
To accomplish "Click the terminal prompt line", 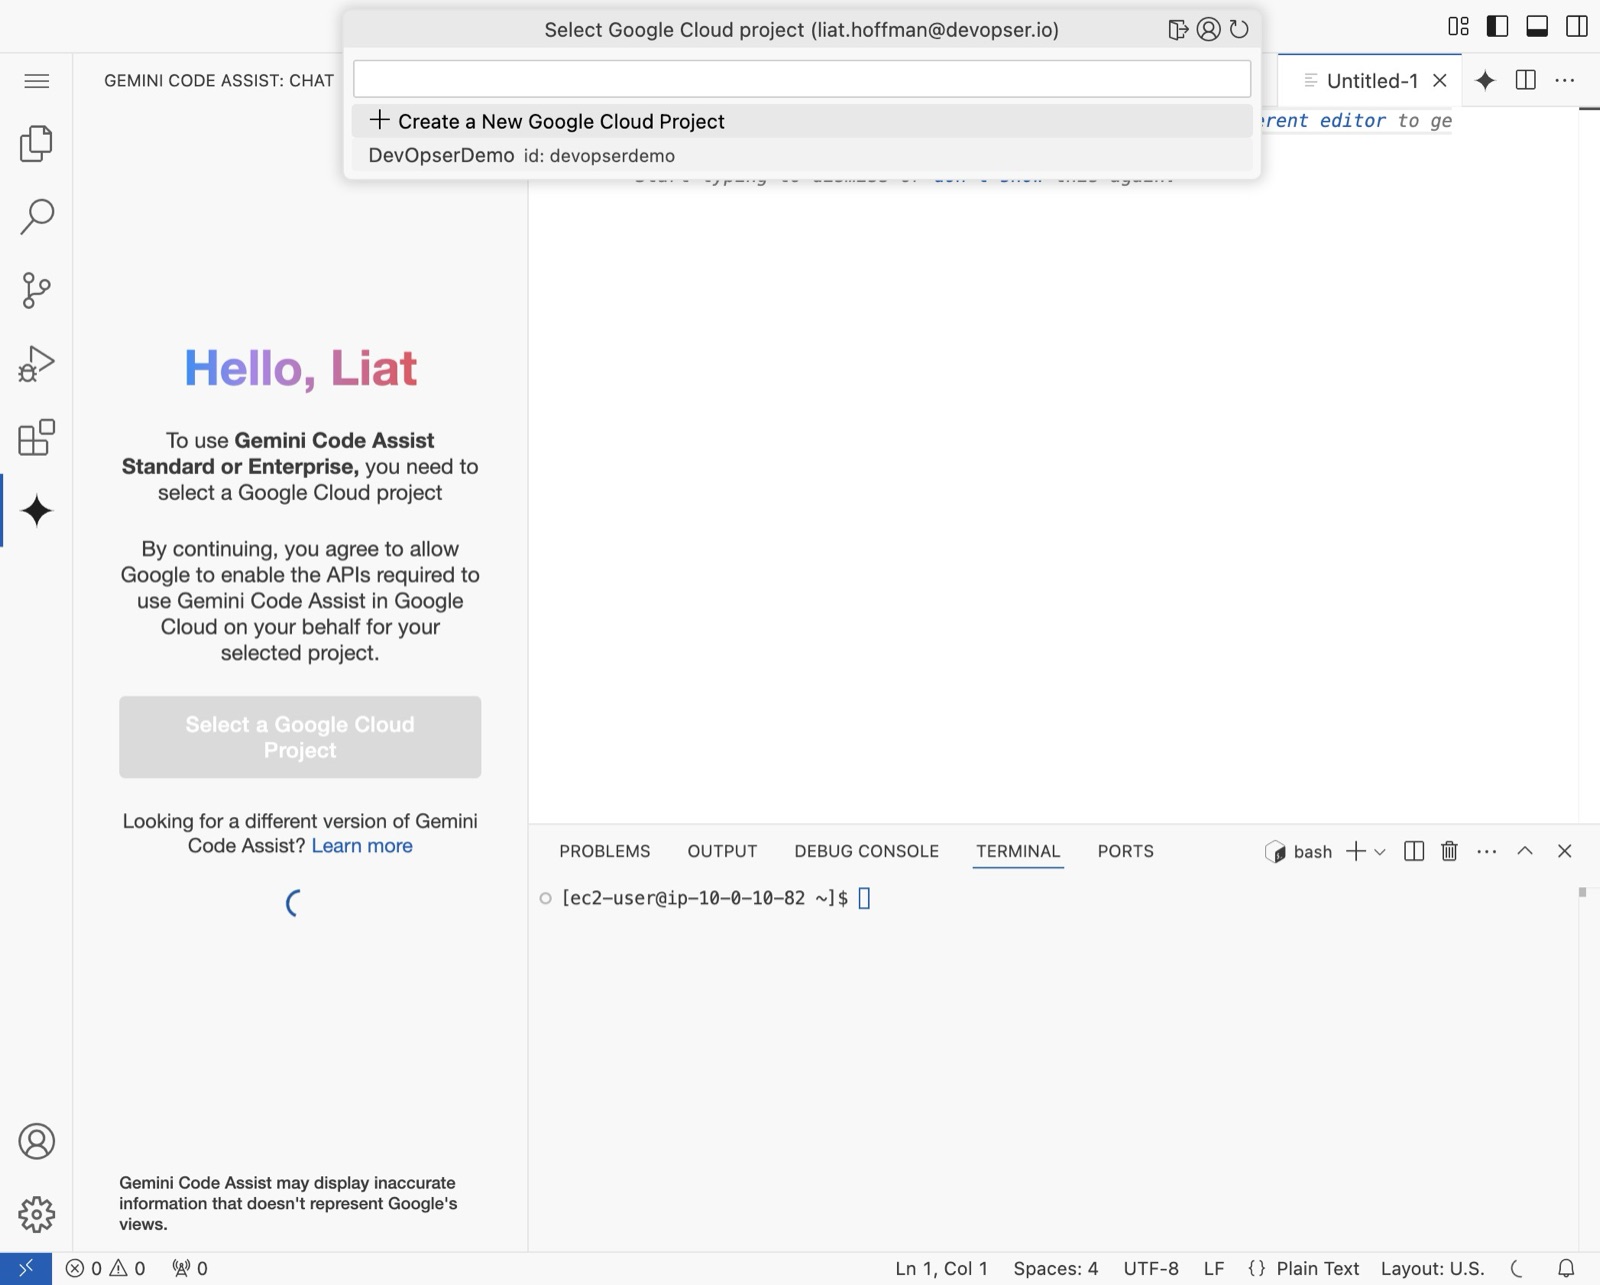I will pyautogui.click(x=705, y=898).
